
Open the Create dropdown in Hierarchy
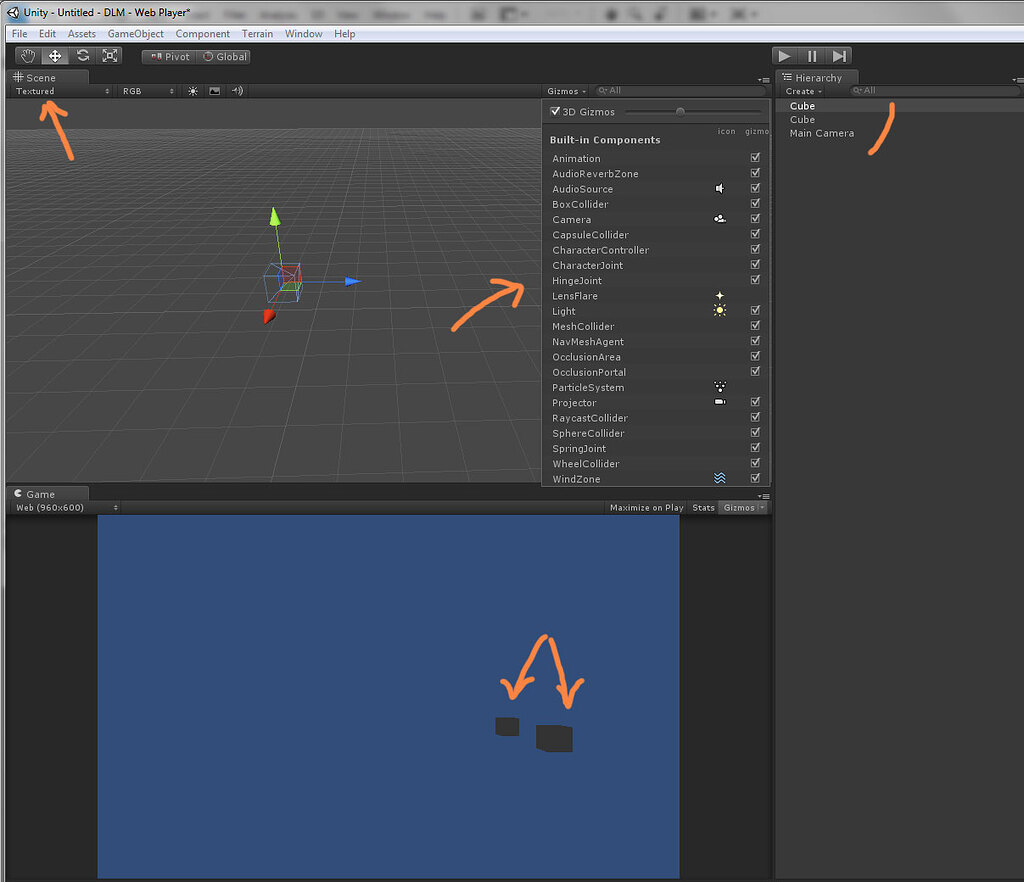coord(804,90)
